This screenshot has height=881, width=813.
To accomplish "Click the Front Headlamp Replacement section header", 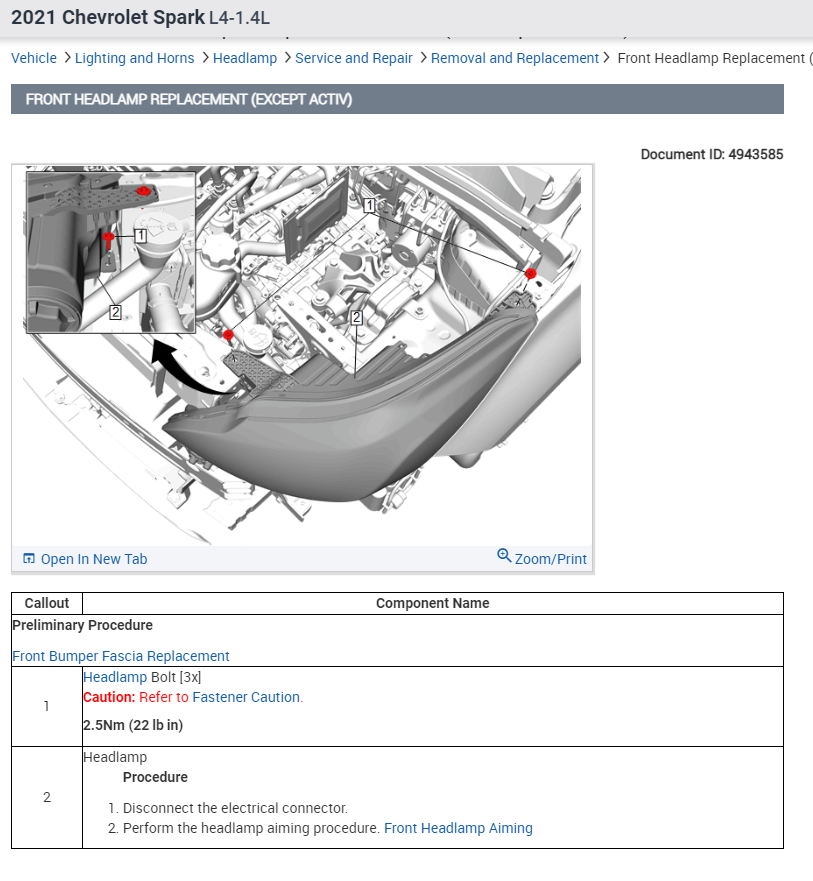I will pyautogui.click(x=397, y=99).
